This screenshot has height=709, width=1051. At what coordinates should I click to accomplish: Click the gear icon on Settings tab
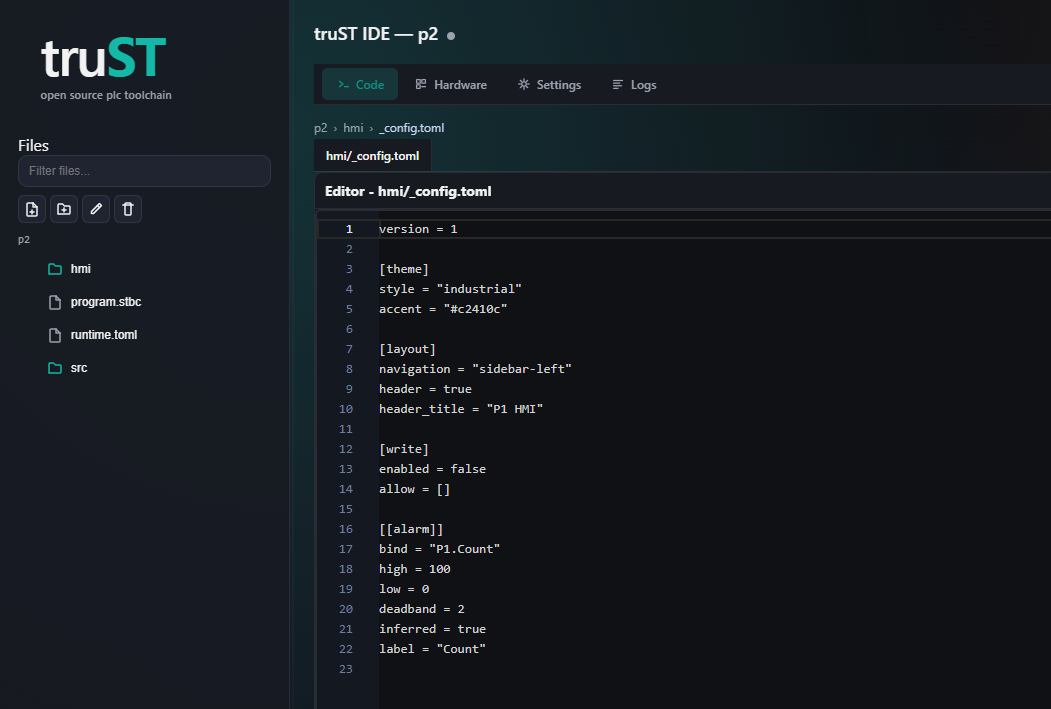(524, 85)
